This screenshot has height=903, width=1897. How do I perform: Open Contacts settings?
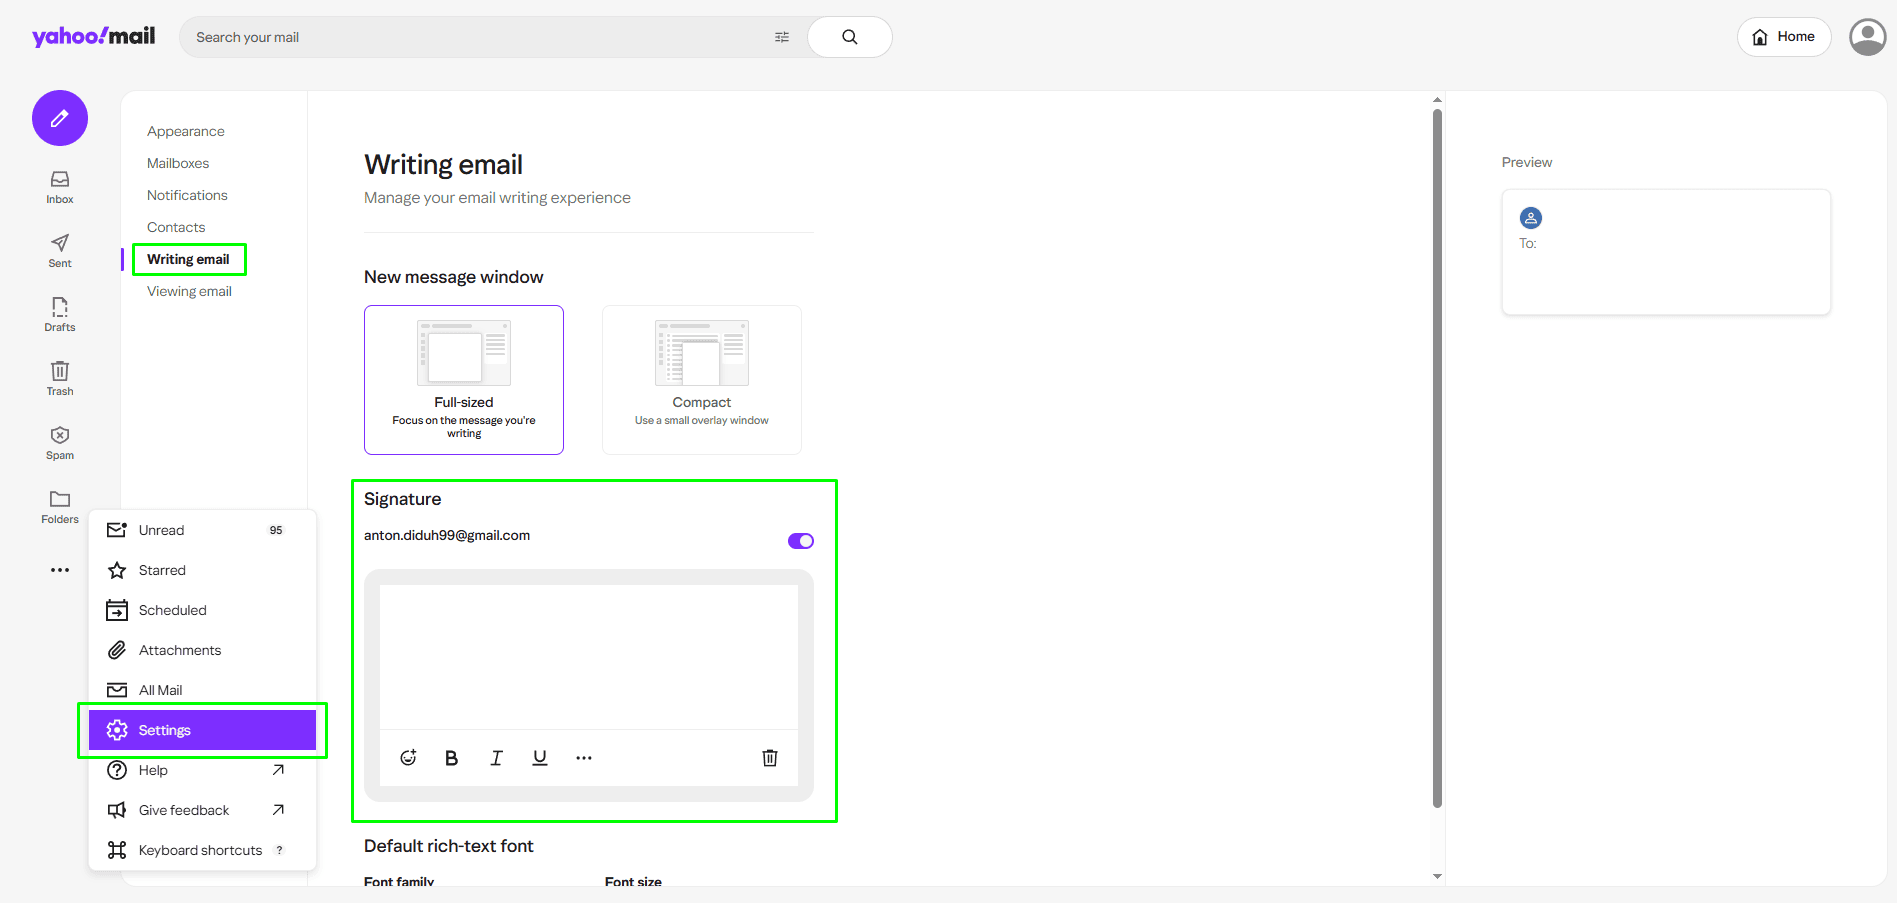click(x=176, y=227)
